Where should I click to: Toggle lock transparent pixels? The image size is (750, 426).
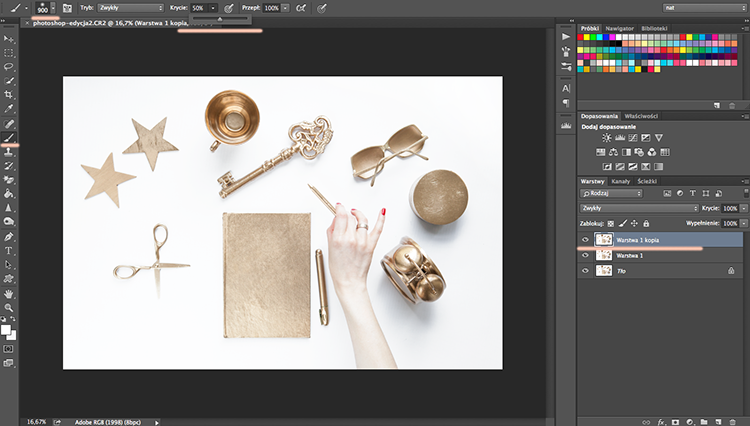(611, 223)
